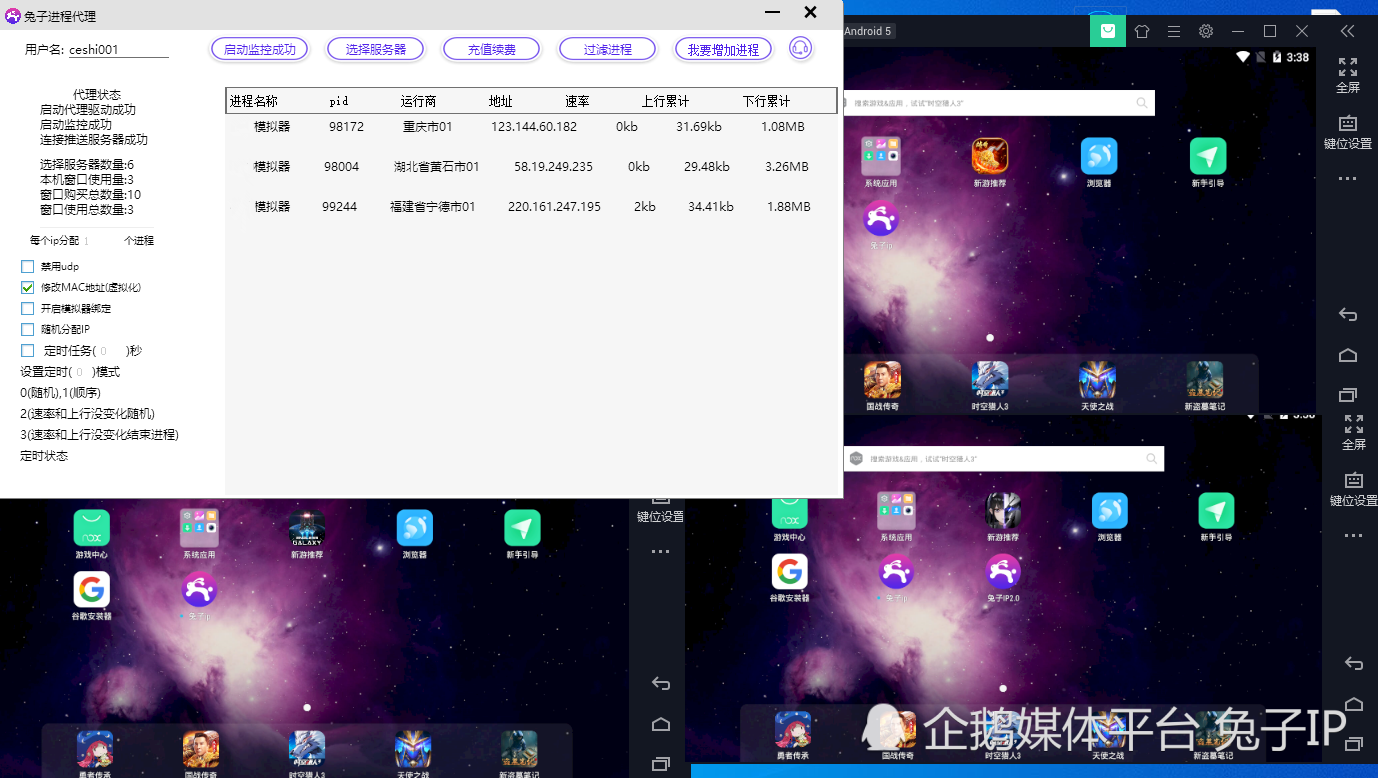This screenshot has width=1378, height=778.
Task: Click the 进程名称 column header
Action: pos(254,101)
